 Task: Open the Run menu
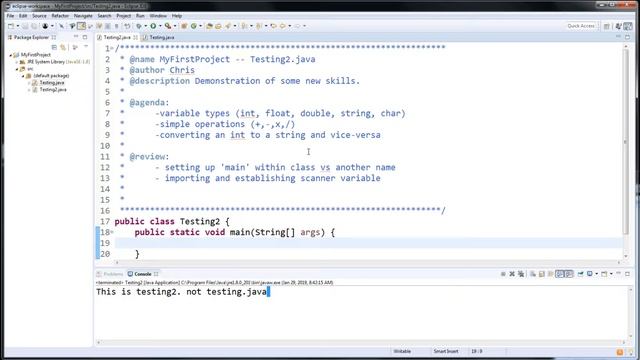click(x=140, y=16)
